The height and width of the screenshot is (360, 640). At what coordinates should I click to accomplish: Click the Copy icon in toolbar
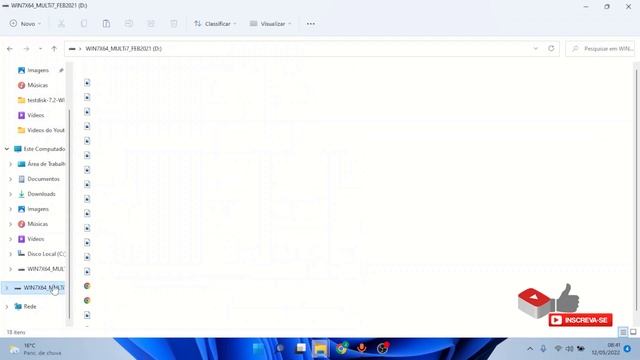(x=84, y=24)
